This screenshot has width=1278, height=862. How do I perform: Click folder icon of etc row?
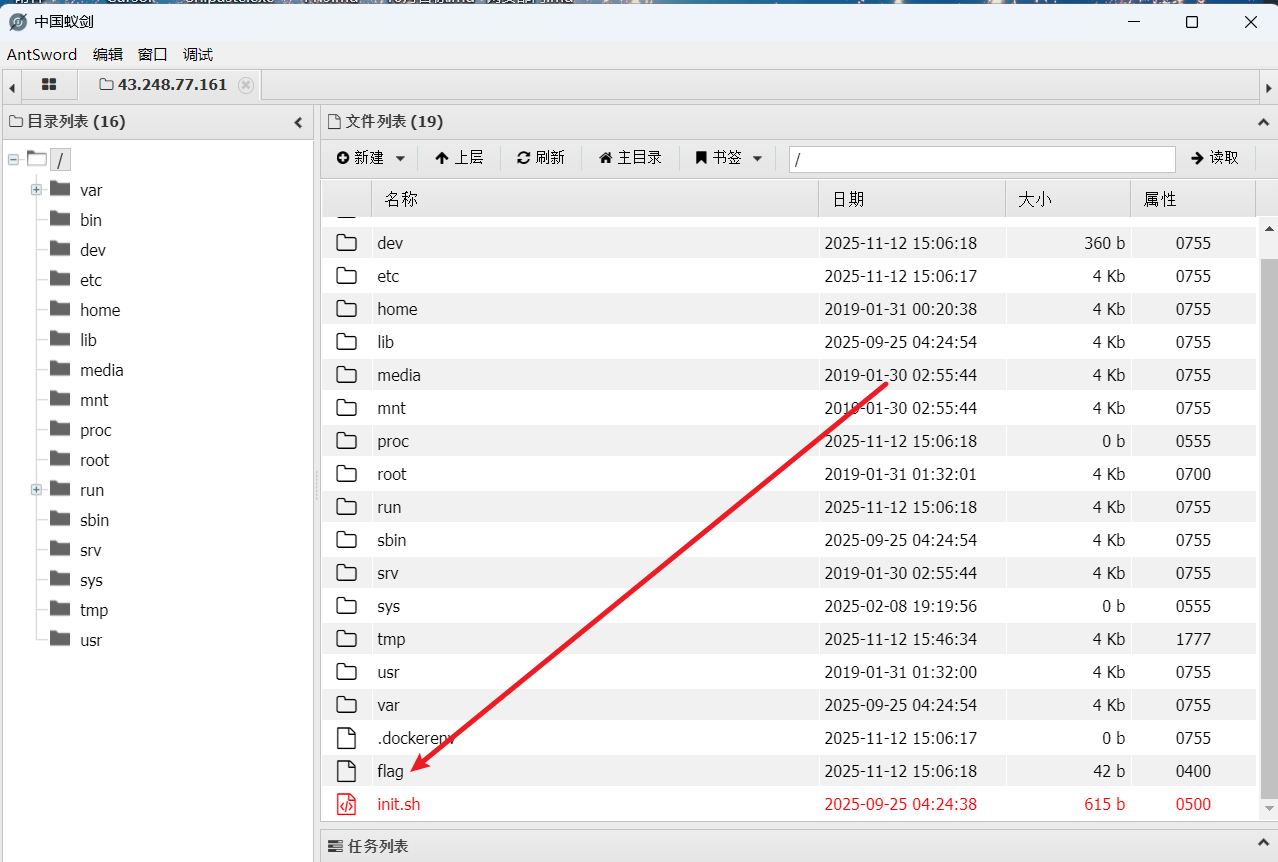click(346, 276)
